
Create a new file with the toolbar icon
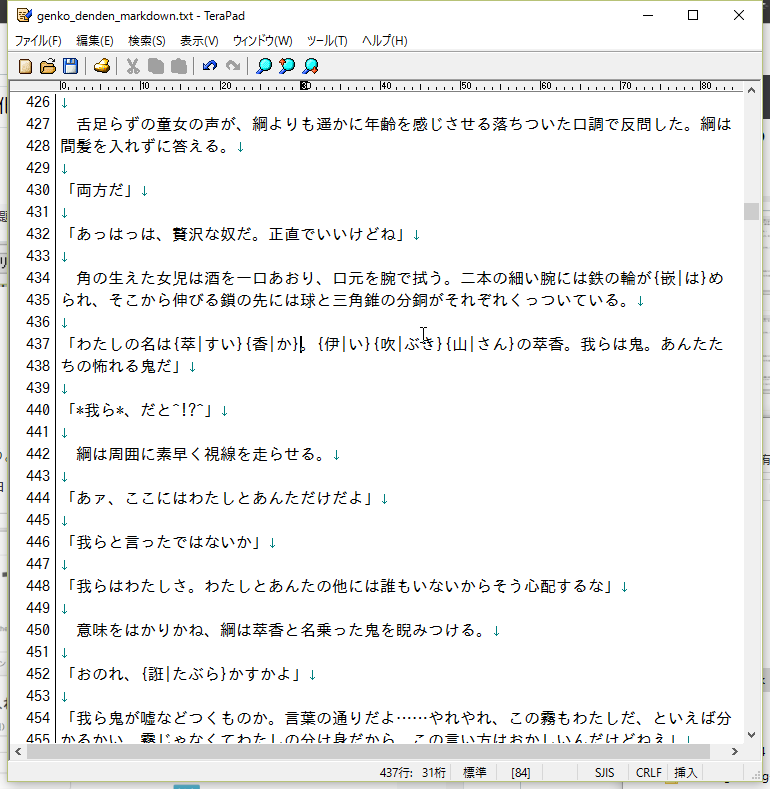25,66
